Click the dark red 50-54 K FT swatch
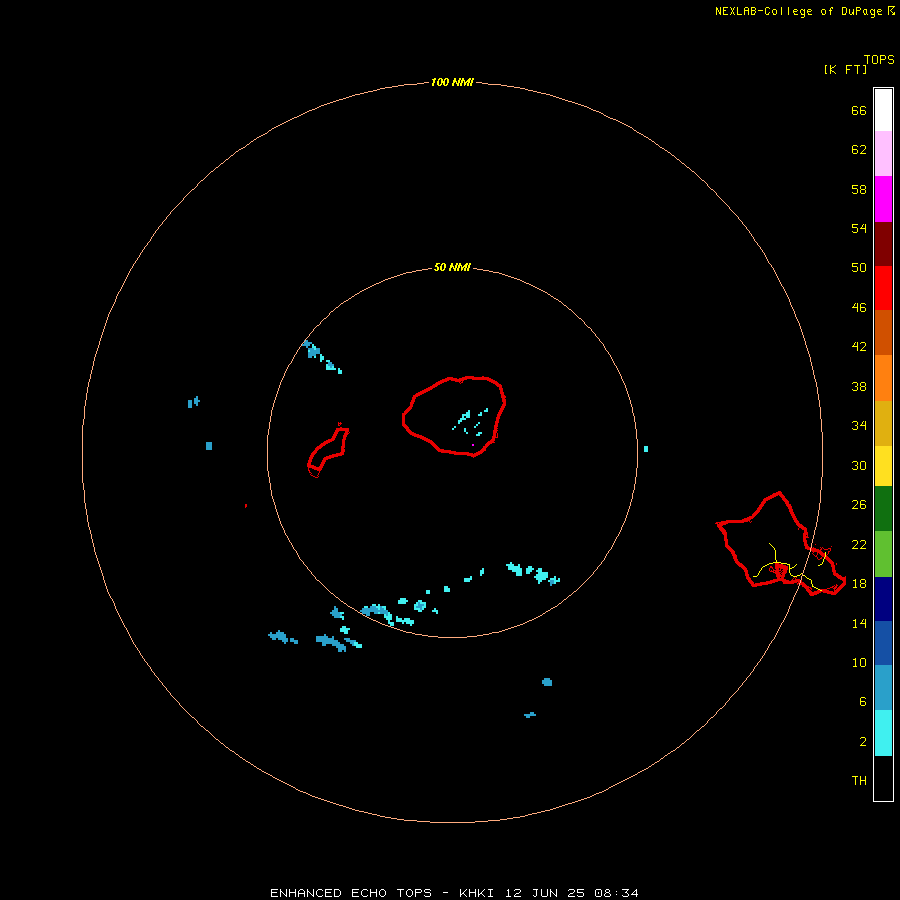This screenshot has height=900, width=900. coord(883,244)
